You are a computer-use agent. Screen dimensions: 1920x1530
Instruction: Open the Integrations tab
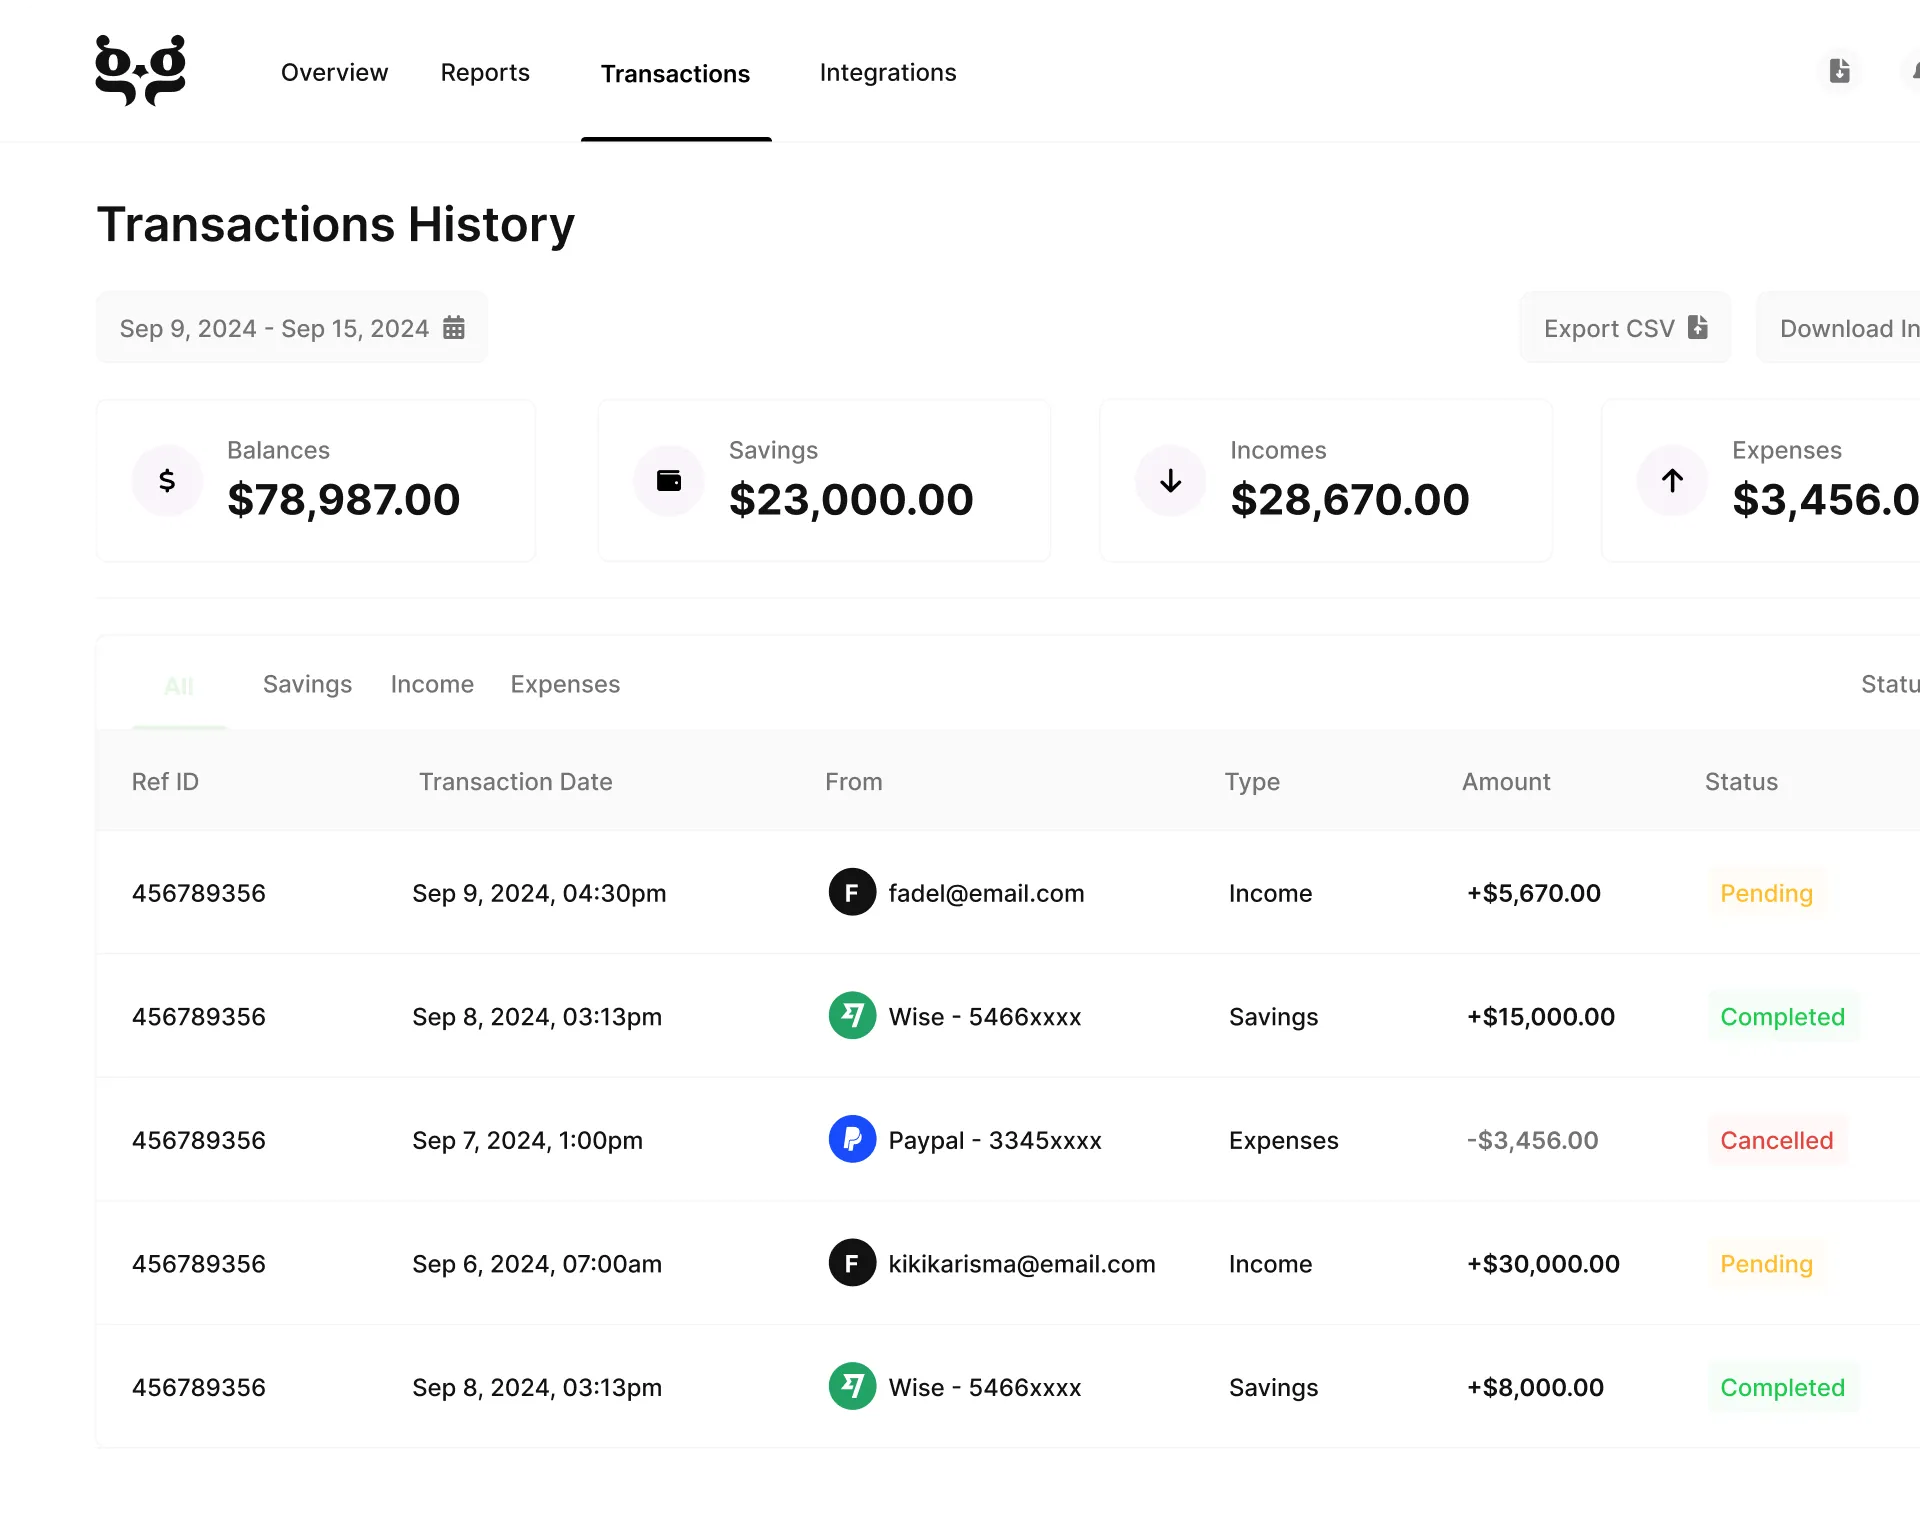[x=887, y=73]
